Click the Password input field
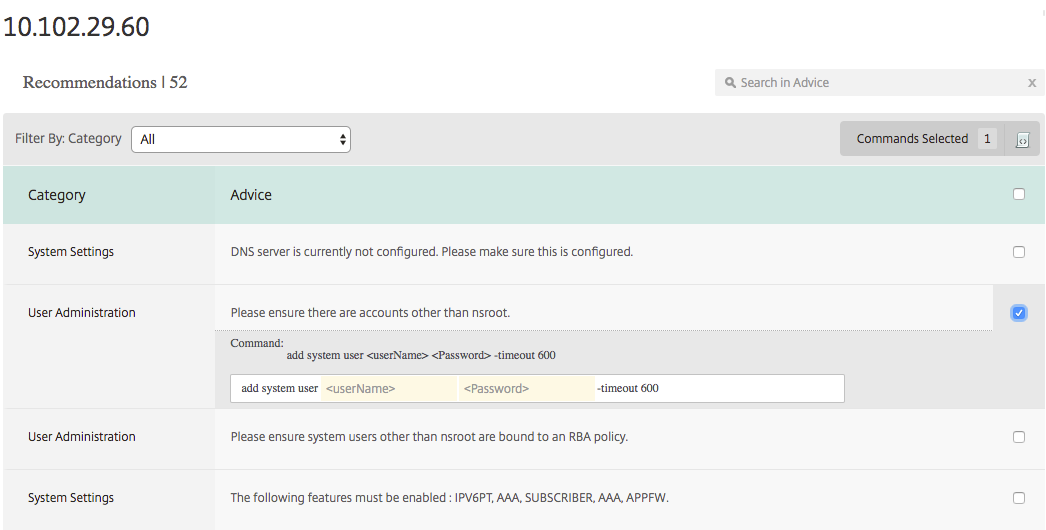The width and height of the screenshot is (1046, 530). click(526, 388)
